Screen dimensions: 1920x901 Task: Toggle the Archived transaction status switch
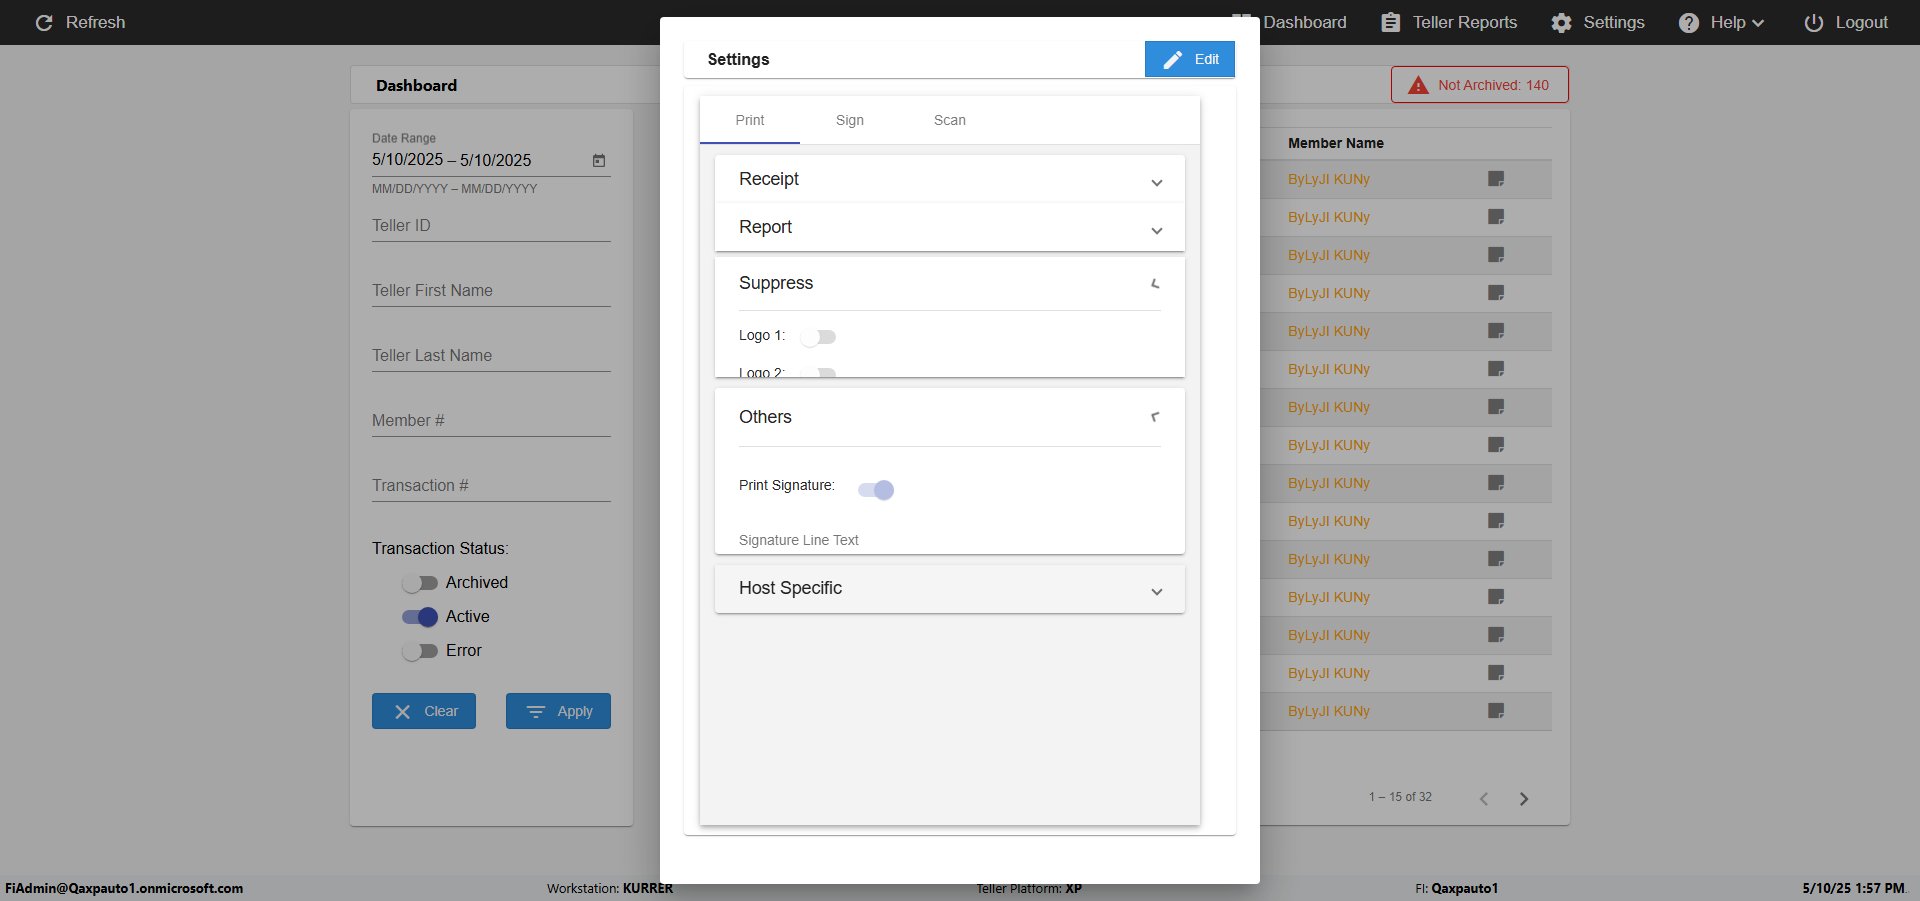[x=420, y=583]
